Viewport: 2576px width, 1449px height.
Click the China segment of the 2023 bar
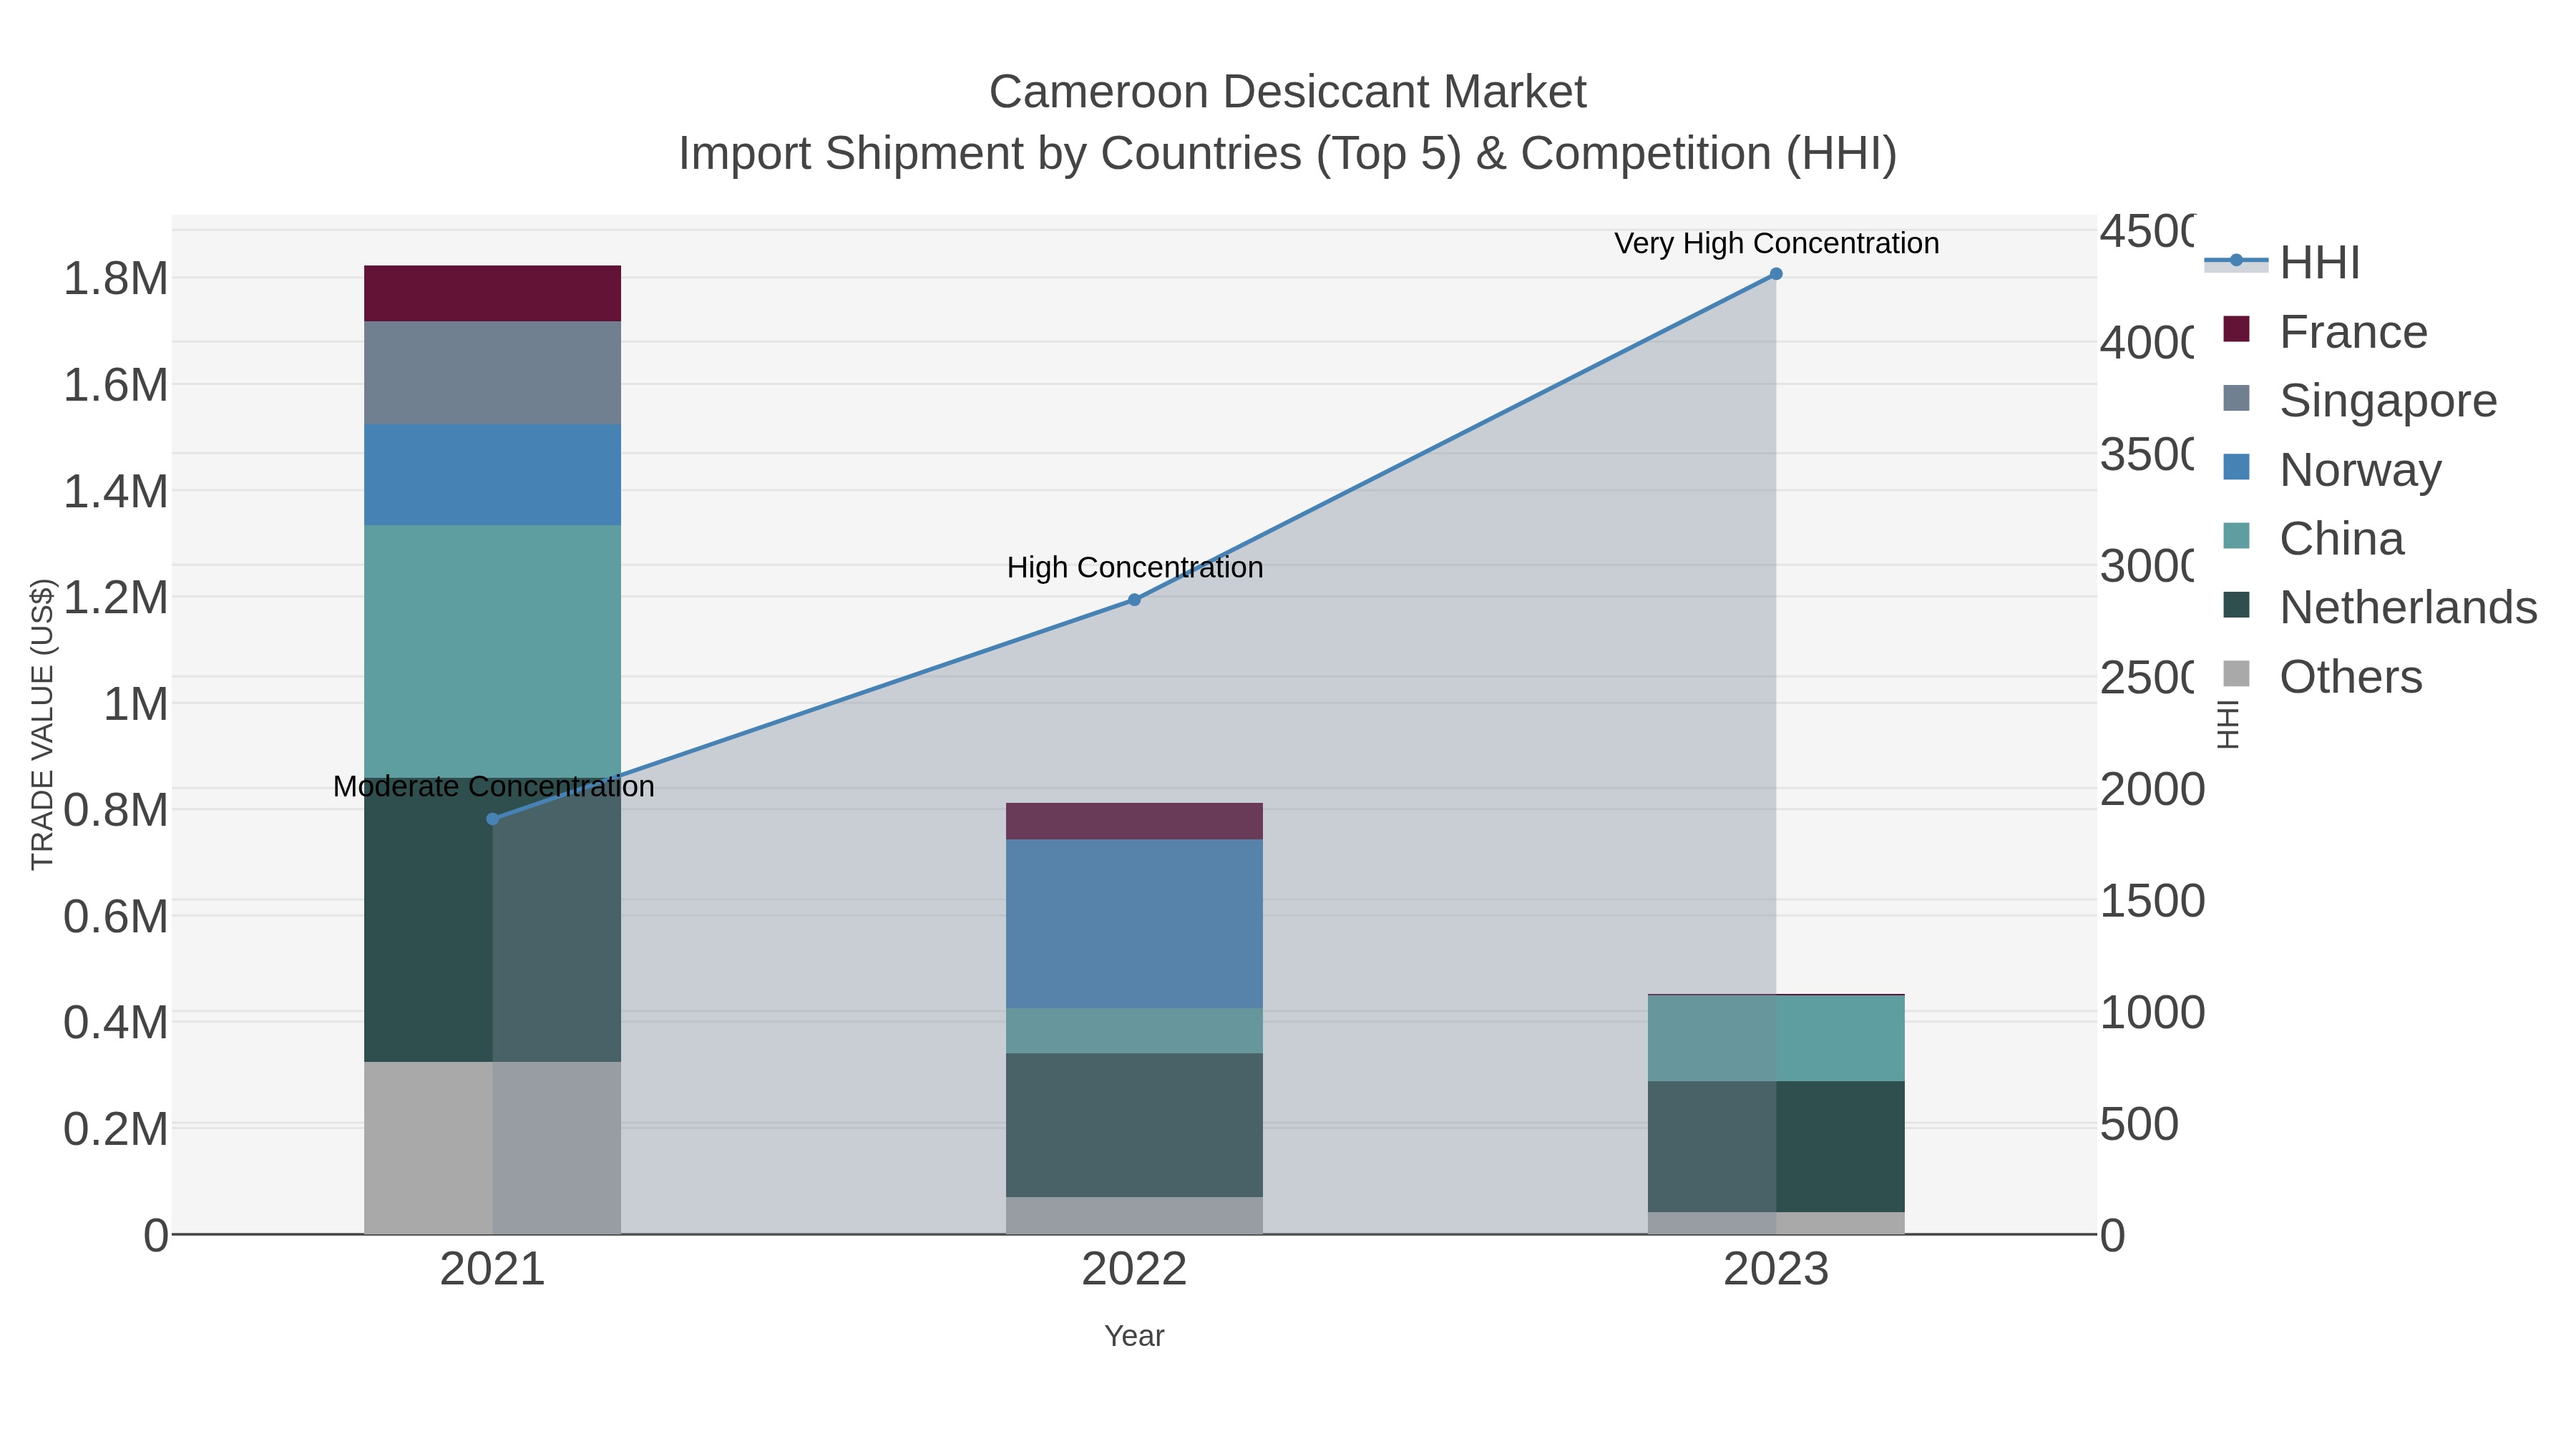coord(1776,1039)
